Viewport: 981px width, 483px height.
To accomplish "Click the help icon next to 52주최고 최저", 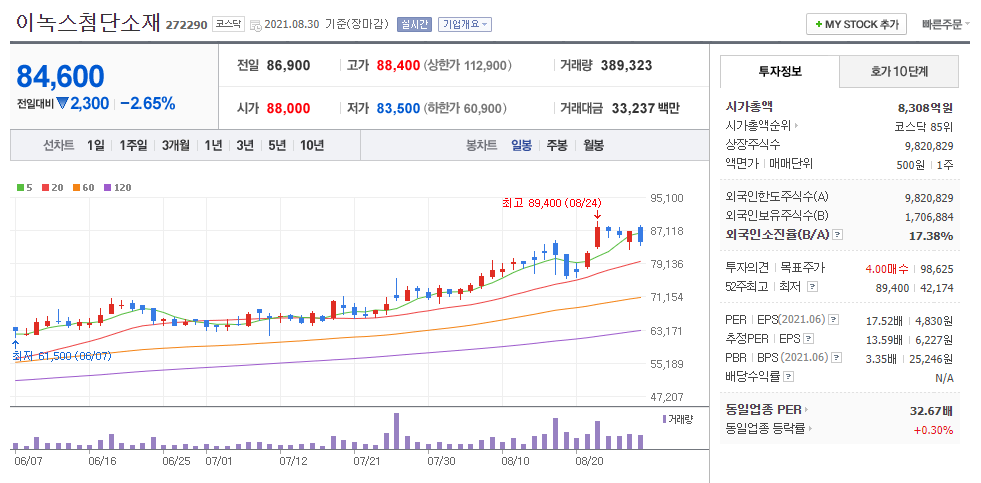I will (813, 287).
